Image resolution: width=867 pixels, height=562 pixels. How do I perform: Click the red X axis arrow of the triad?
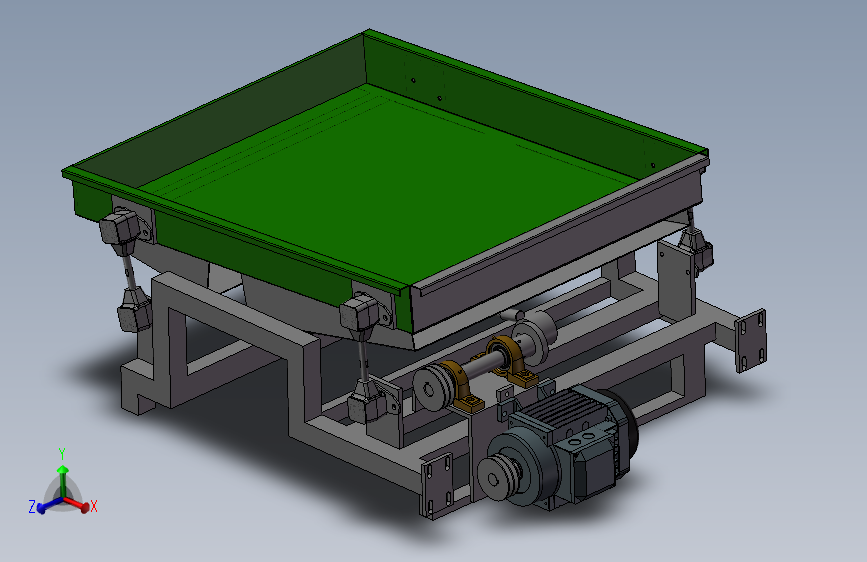[78, 504]
